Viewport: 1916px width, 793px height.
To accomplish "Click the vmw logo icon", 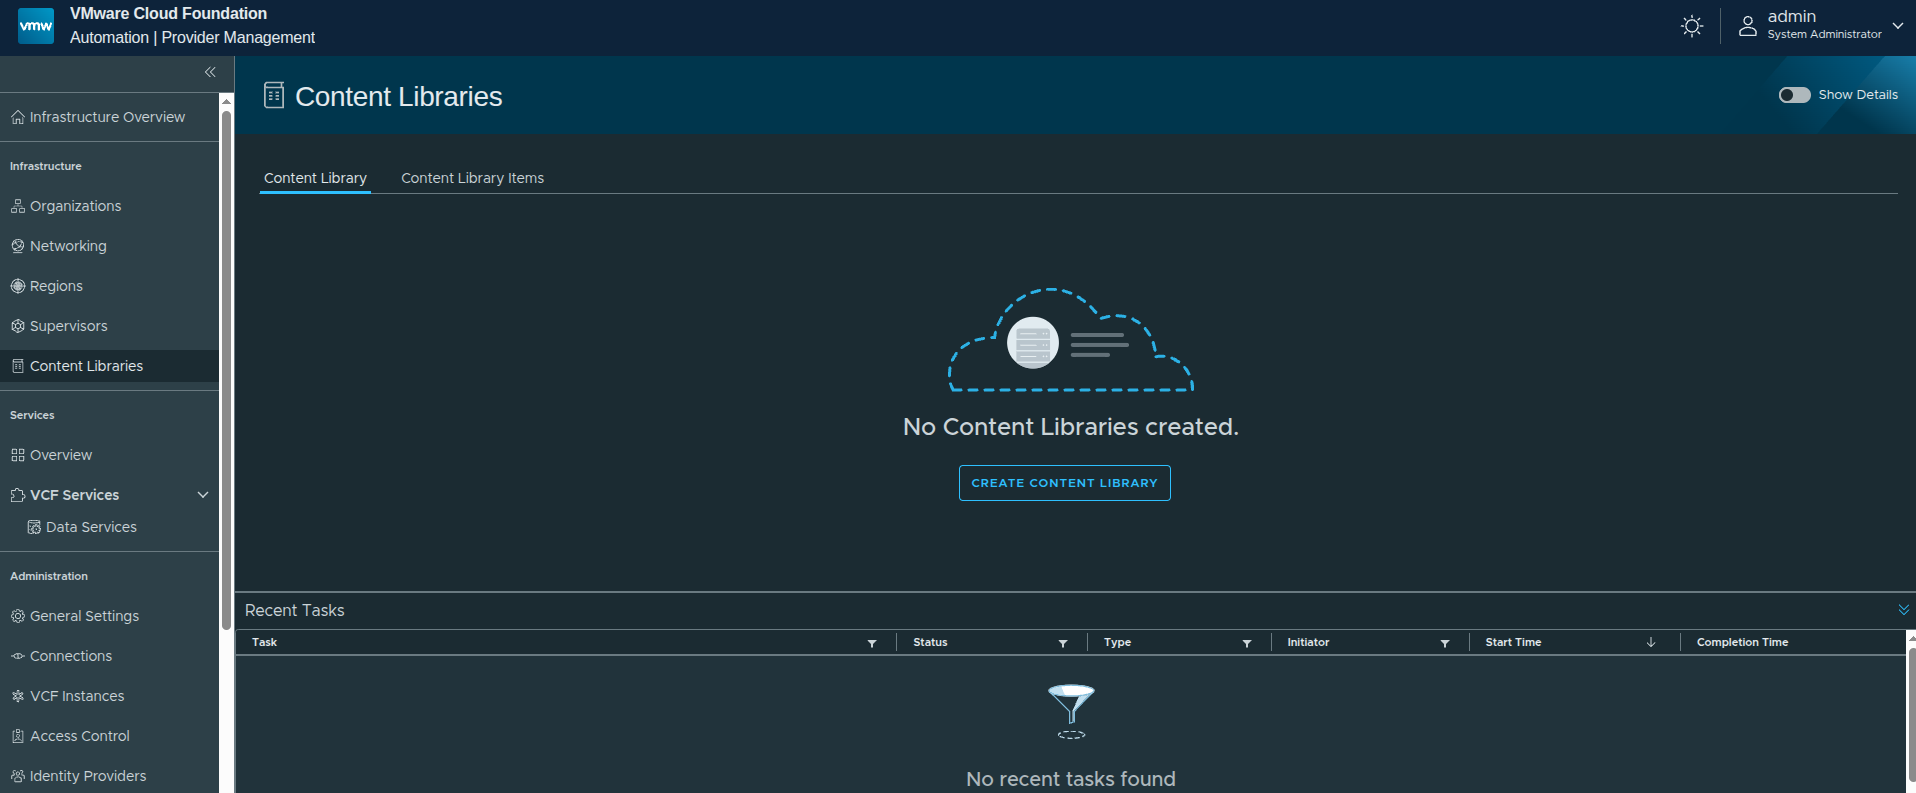I will pos(36,26).
